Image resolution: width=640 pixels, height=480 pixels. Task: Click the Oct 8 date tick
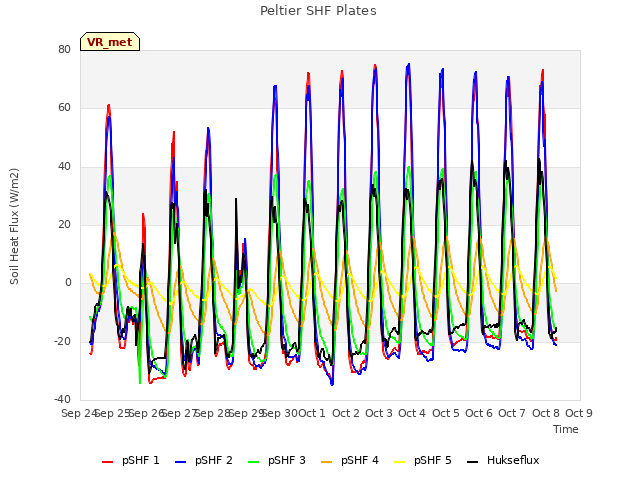(546, 413)
